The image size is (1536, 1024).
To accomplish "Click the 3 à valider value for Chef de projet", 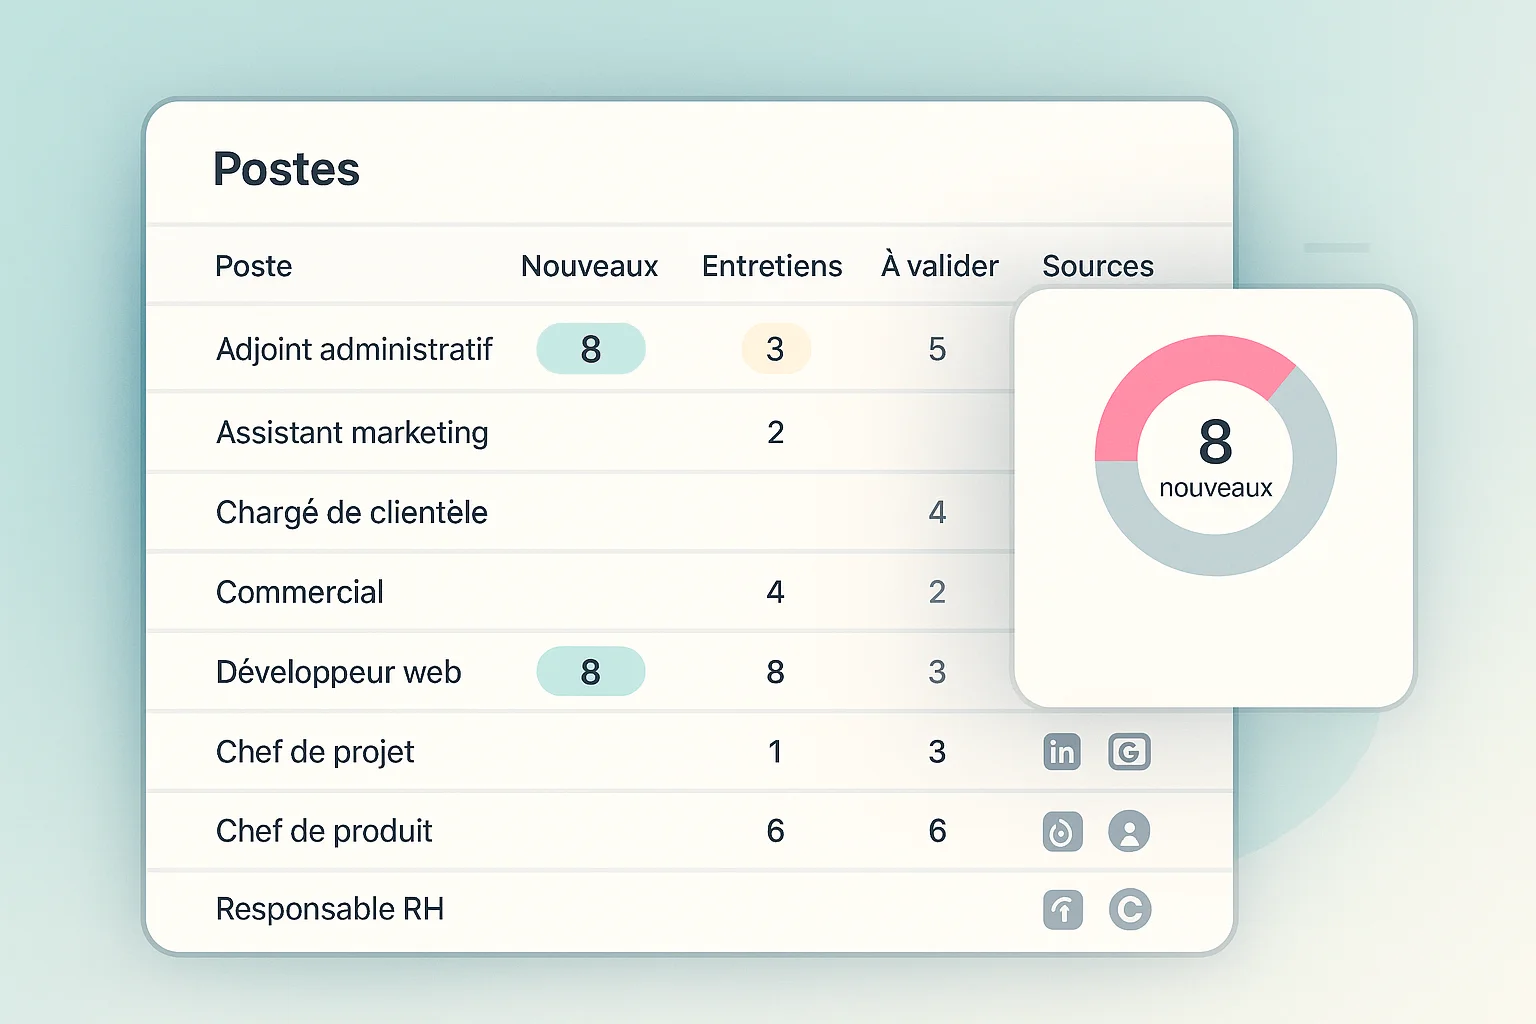I will click(937, 751).
